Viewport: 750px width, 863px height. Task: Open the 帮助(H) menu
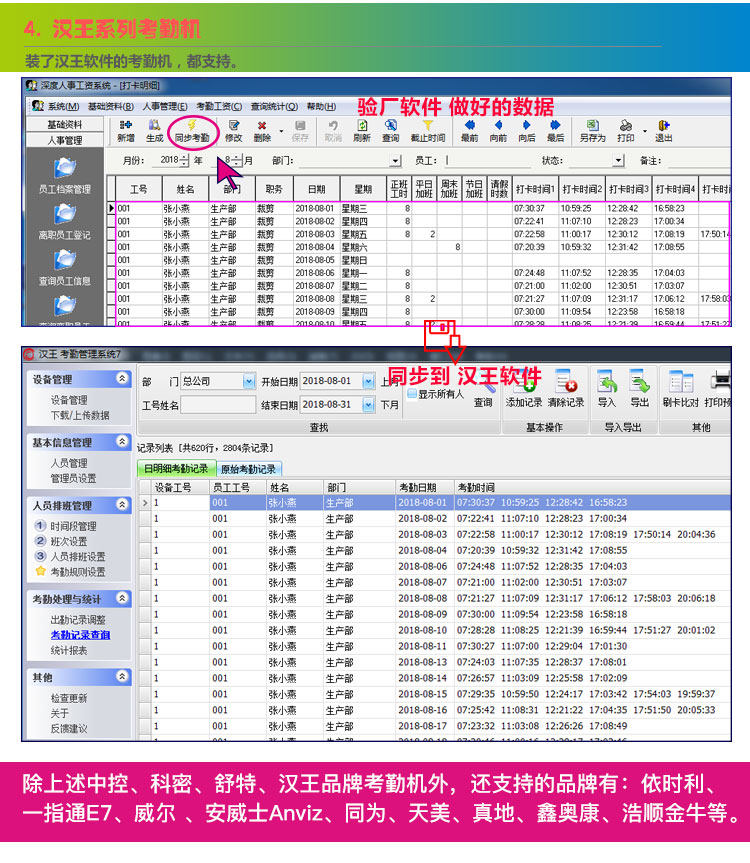321,106
